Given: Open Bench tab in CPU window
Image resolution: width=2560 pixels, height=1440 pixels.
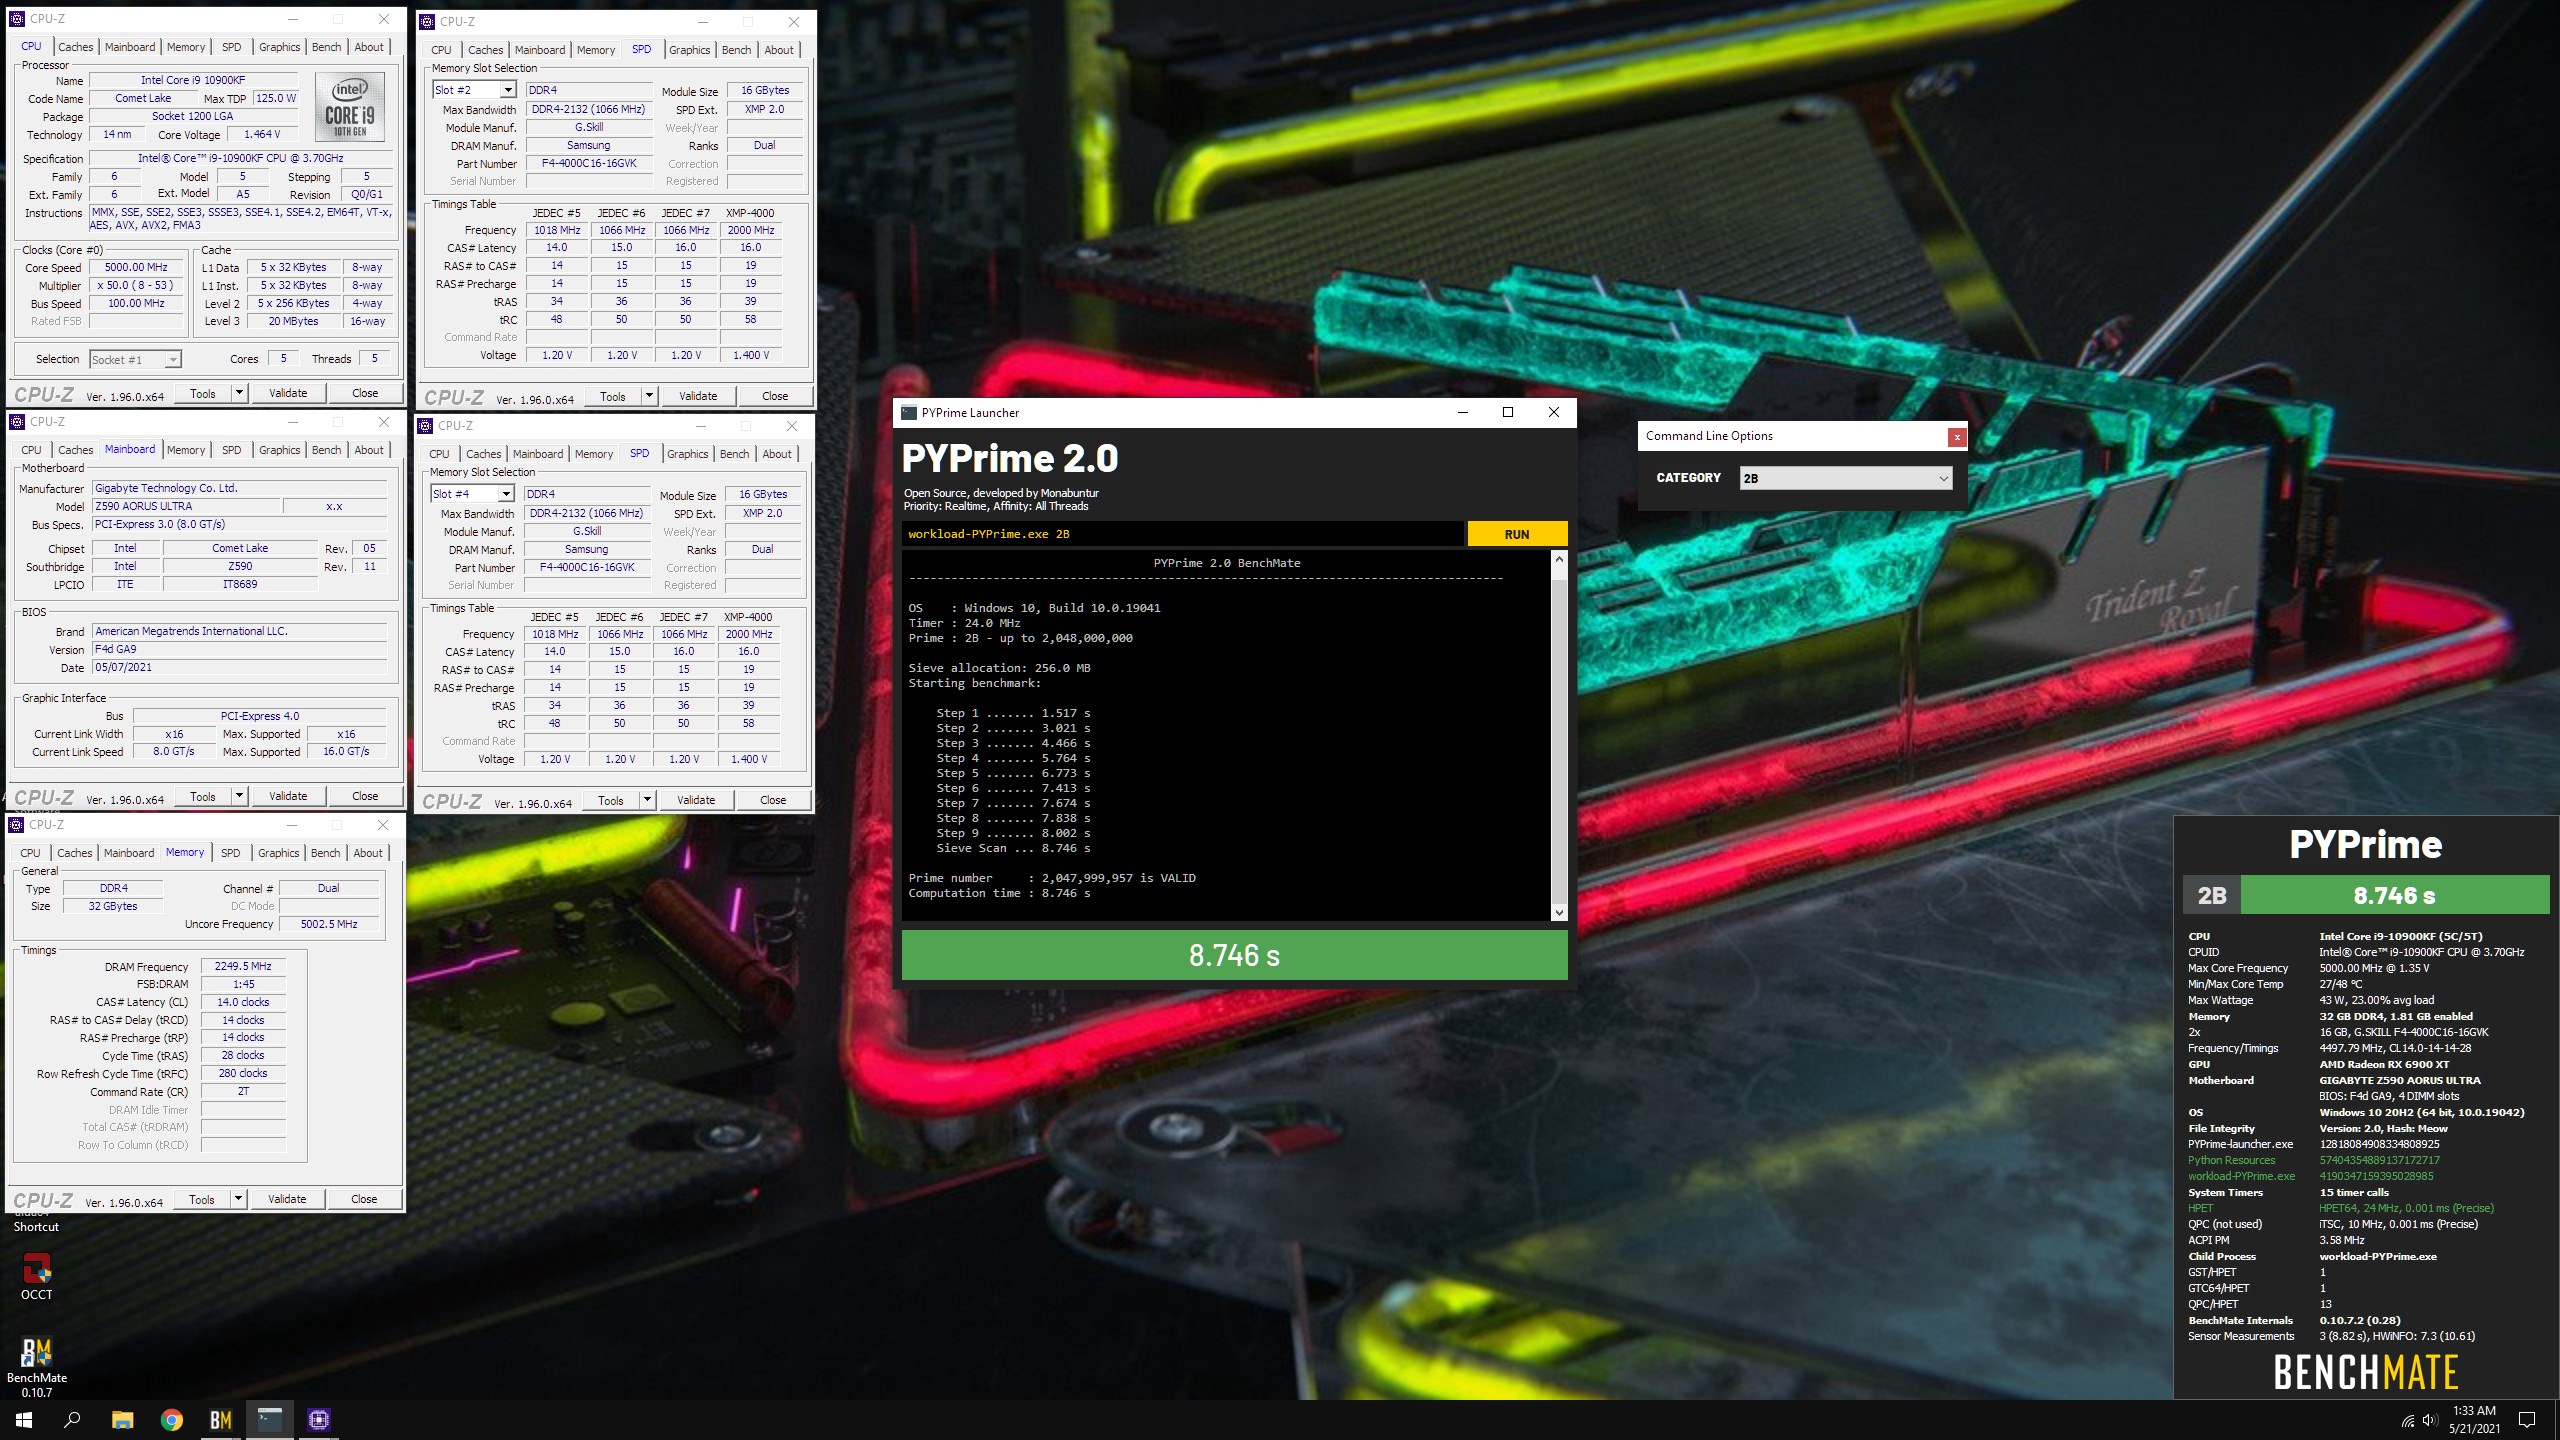Looking at the screenshot, I should pyautogui.click(x=326, y=47).
